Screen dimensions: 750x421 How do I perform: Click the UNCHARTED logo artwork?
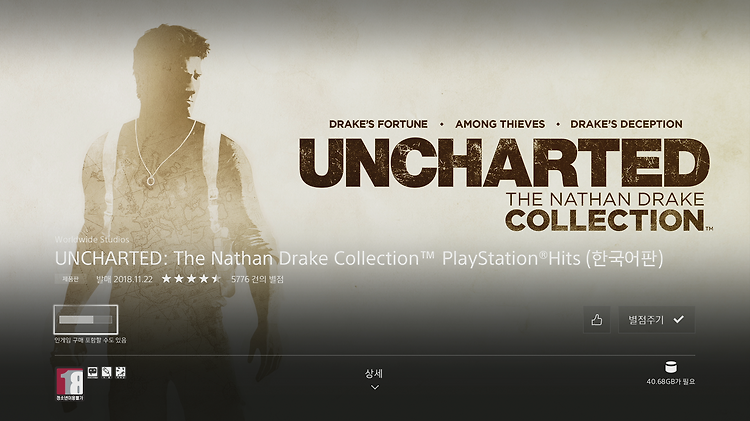pyautogui.click(x=505, y=184)
